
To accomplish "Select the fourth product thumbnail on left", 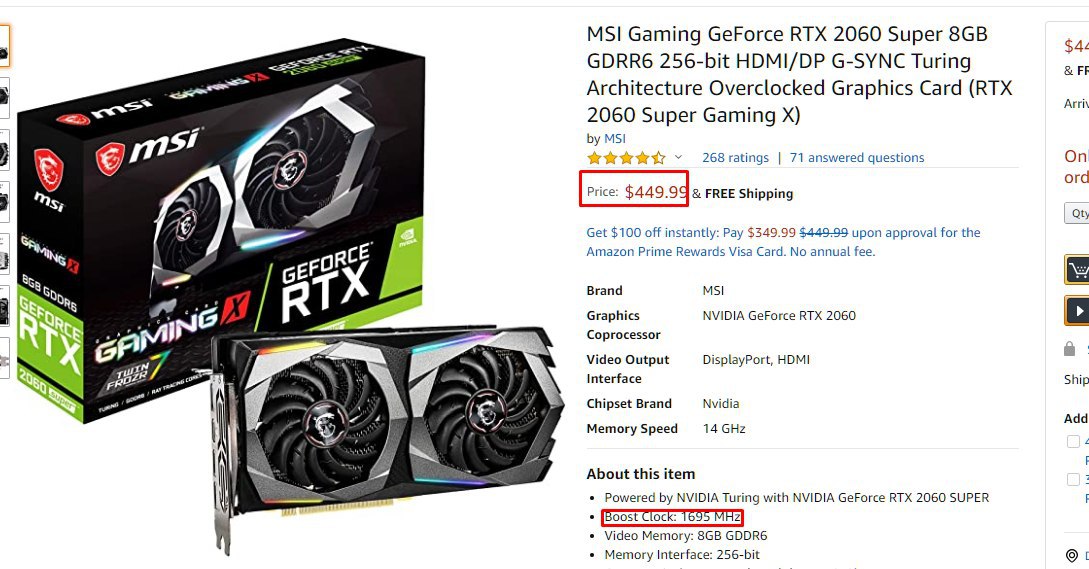I will coord(4,201).
